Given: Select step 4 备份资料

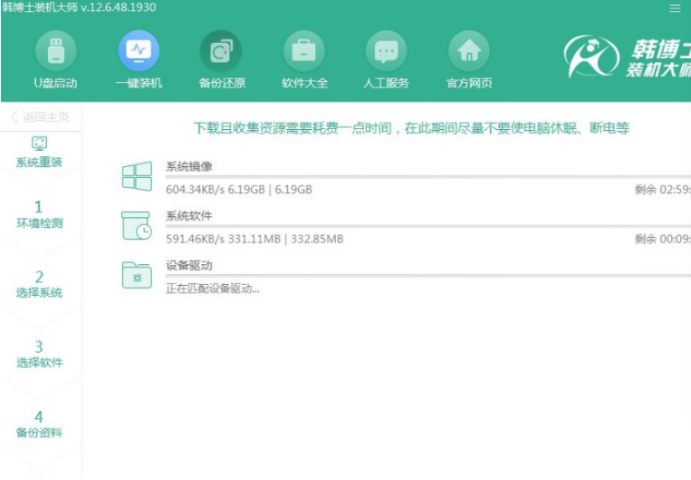Looking at the screenshot, I should [40, 423].
